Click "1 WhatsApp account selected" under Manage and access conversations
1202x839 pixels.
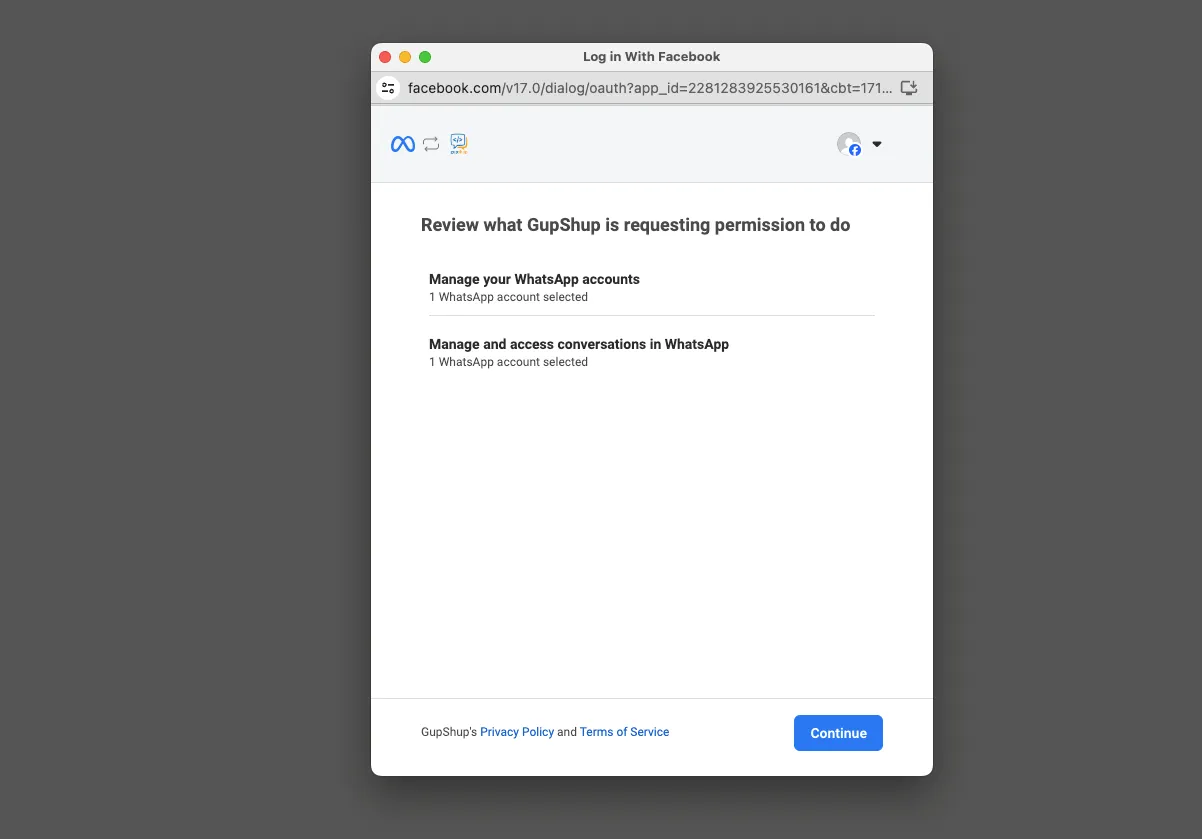pos(508,362)
